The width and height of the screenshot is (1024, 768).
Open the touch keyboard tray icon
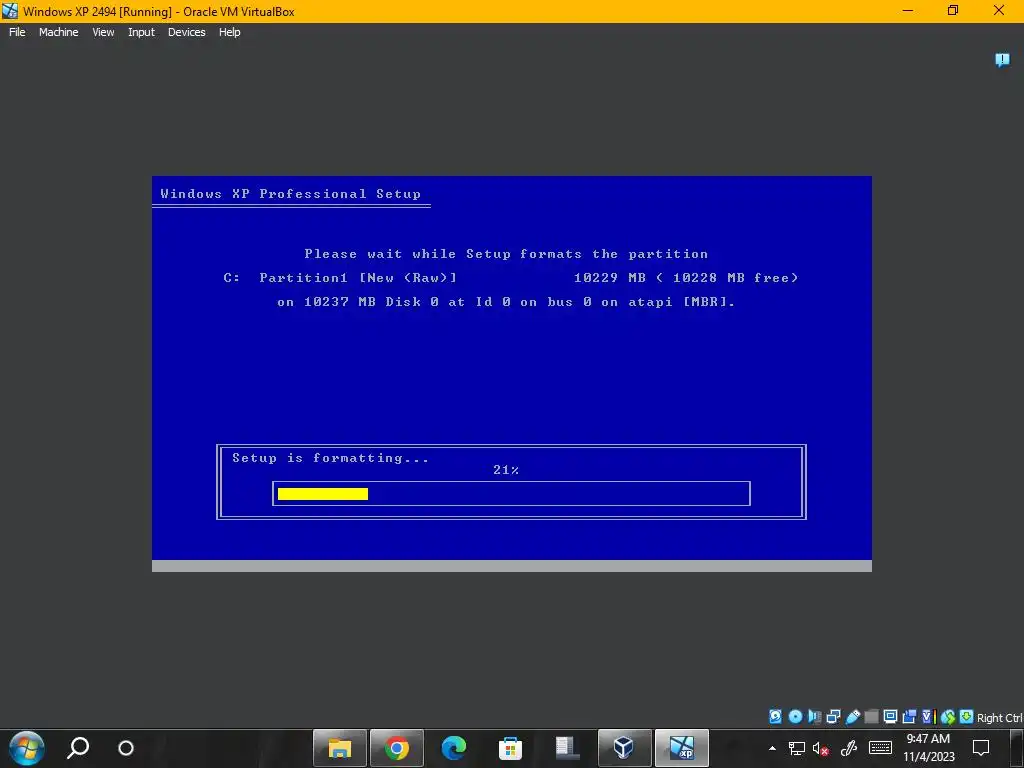click(x=880, y=748)
